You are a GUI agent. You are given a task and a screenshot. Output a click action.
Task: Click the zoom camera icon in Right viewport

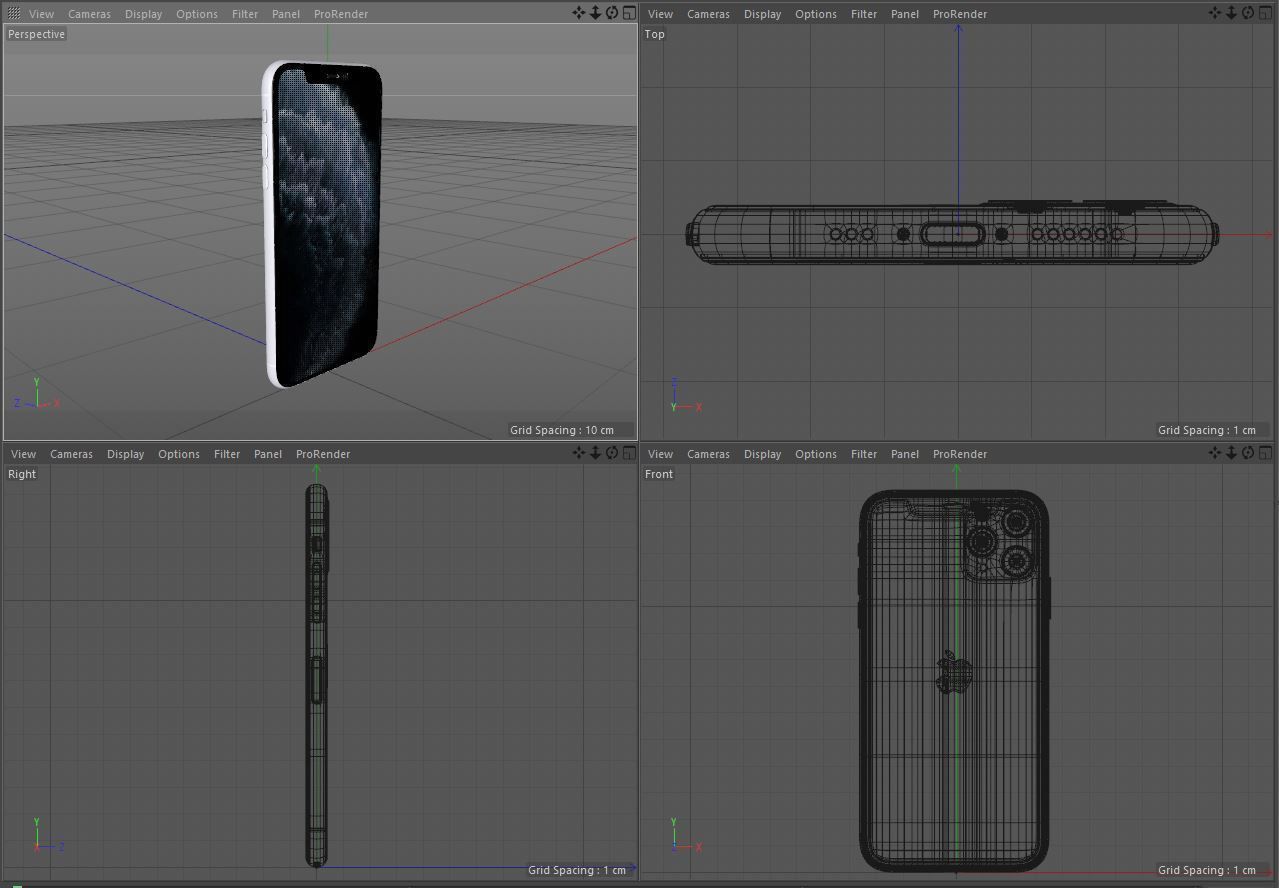tap(595, 453)
